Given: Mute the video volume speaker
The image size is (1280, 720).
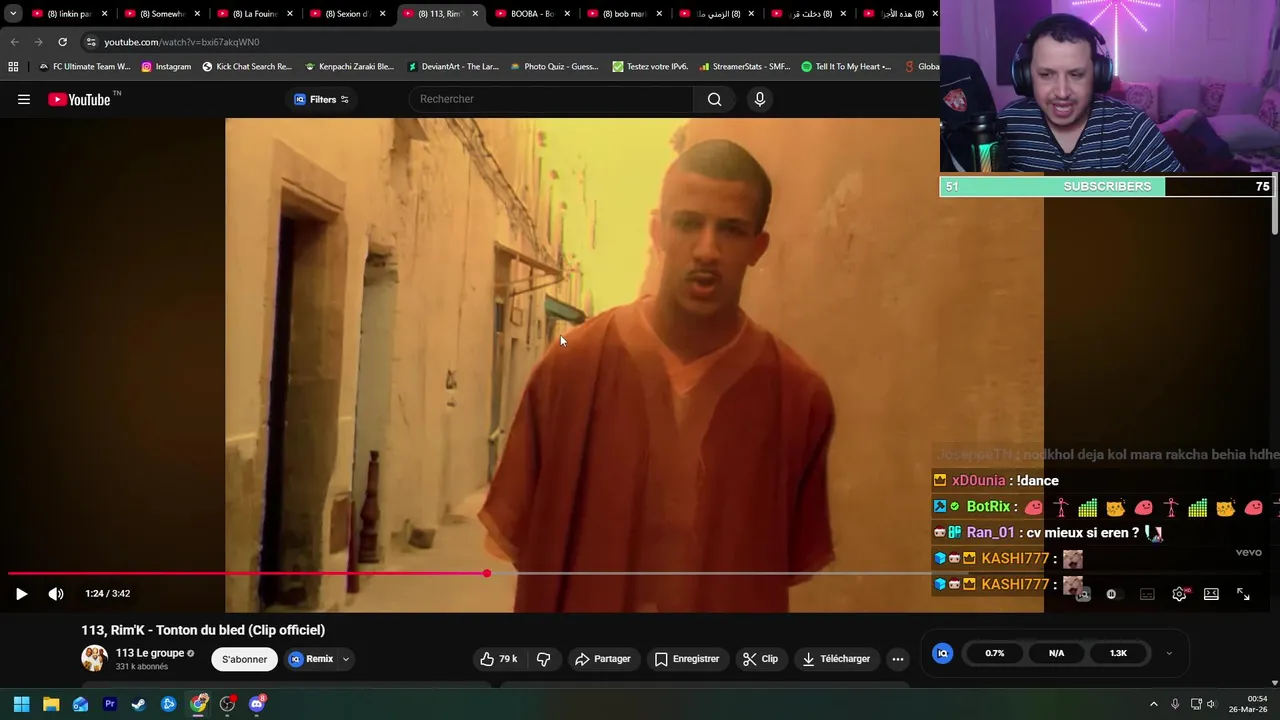Looking at the screenshot, I should click(56, 594).
